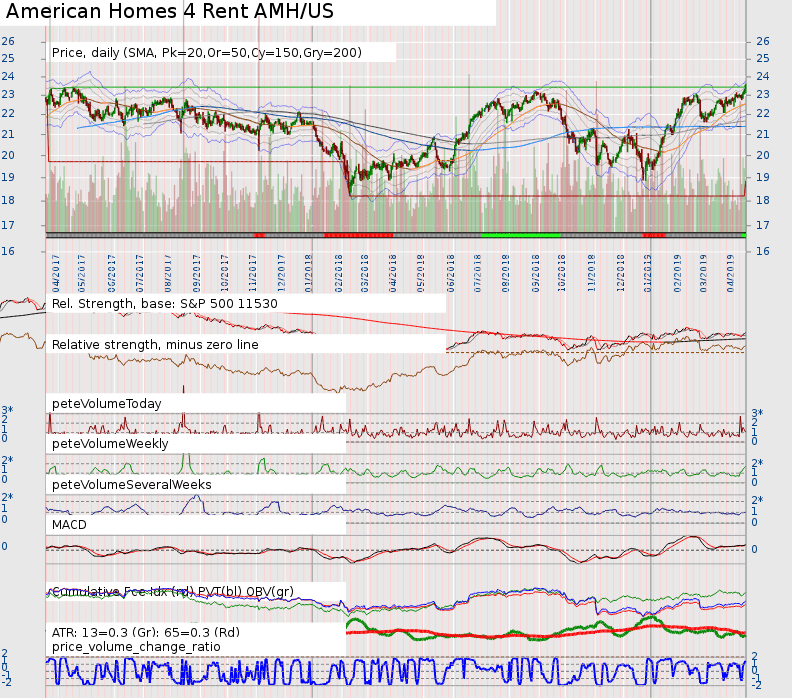Select the 08/2017 date label

tap(168, 273)
